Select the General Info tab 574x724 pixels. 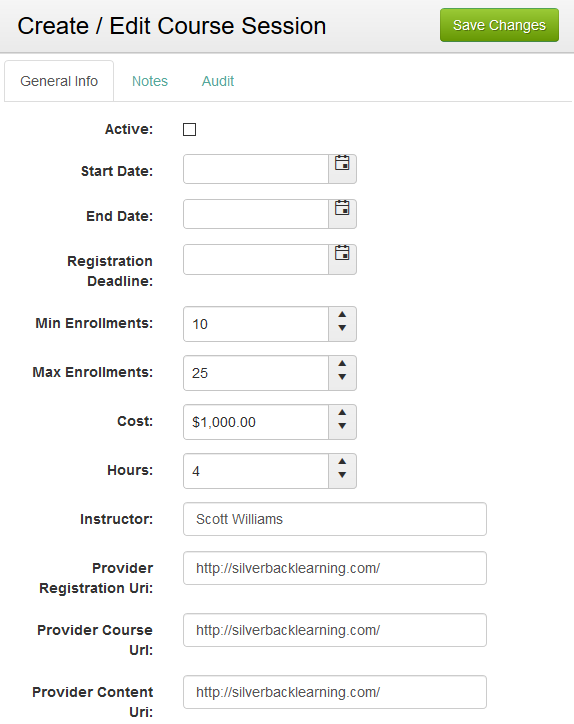(59, 81)
